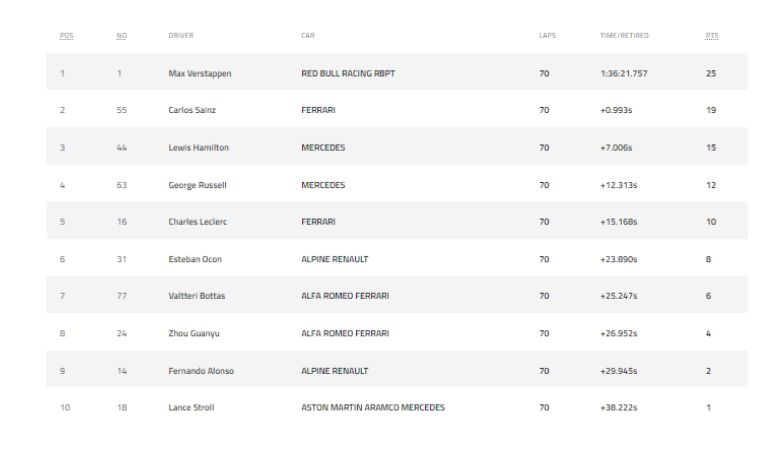Click RED BULL RACING RBPT car name
This screenshot has width=772, height=469.
coord(348,73)
